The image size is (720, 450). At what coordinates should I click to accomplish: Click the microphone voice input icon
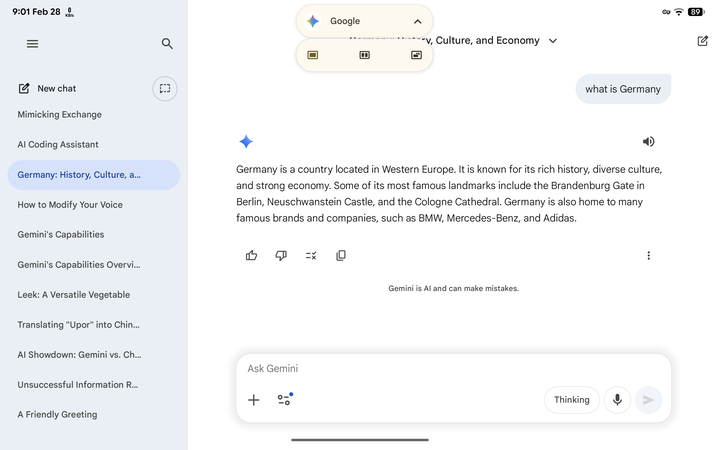click(617, 400)
